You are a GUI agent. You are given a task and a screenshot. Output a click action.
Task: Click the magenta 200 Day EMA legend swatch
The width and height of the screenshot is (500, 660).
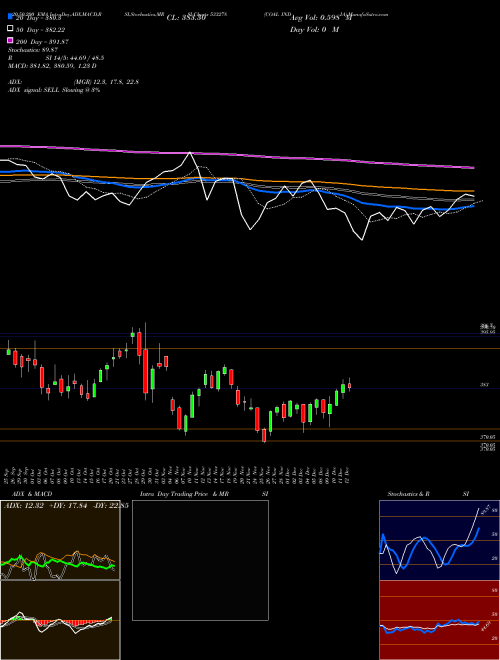pos(10,40)
